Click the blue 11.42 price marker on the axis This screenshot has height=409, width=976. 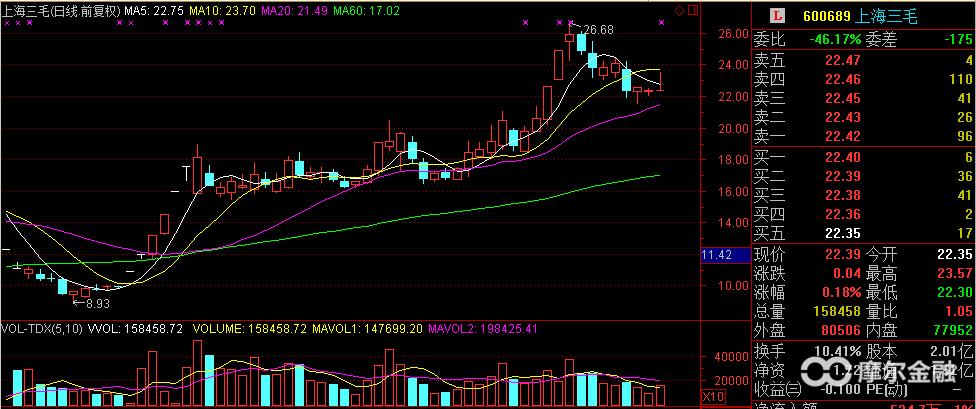(725, 255)
